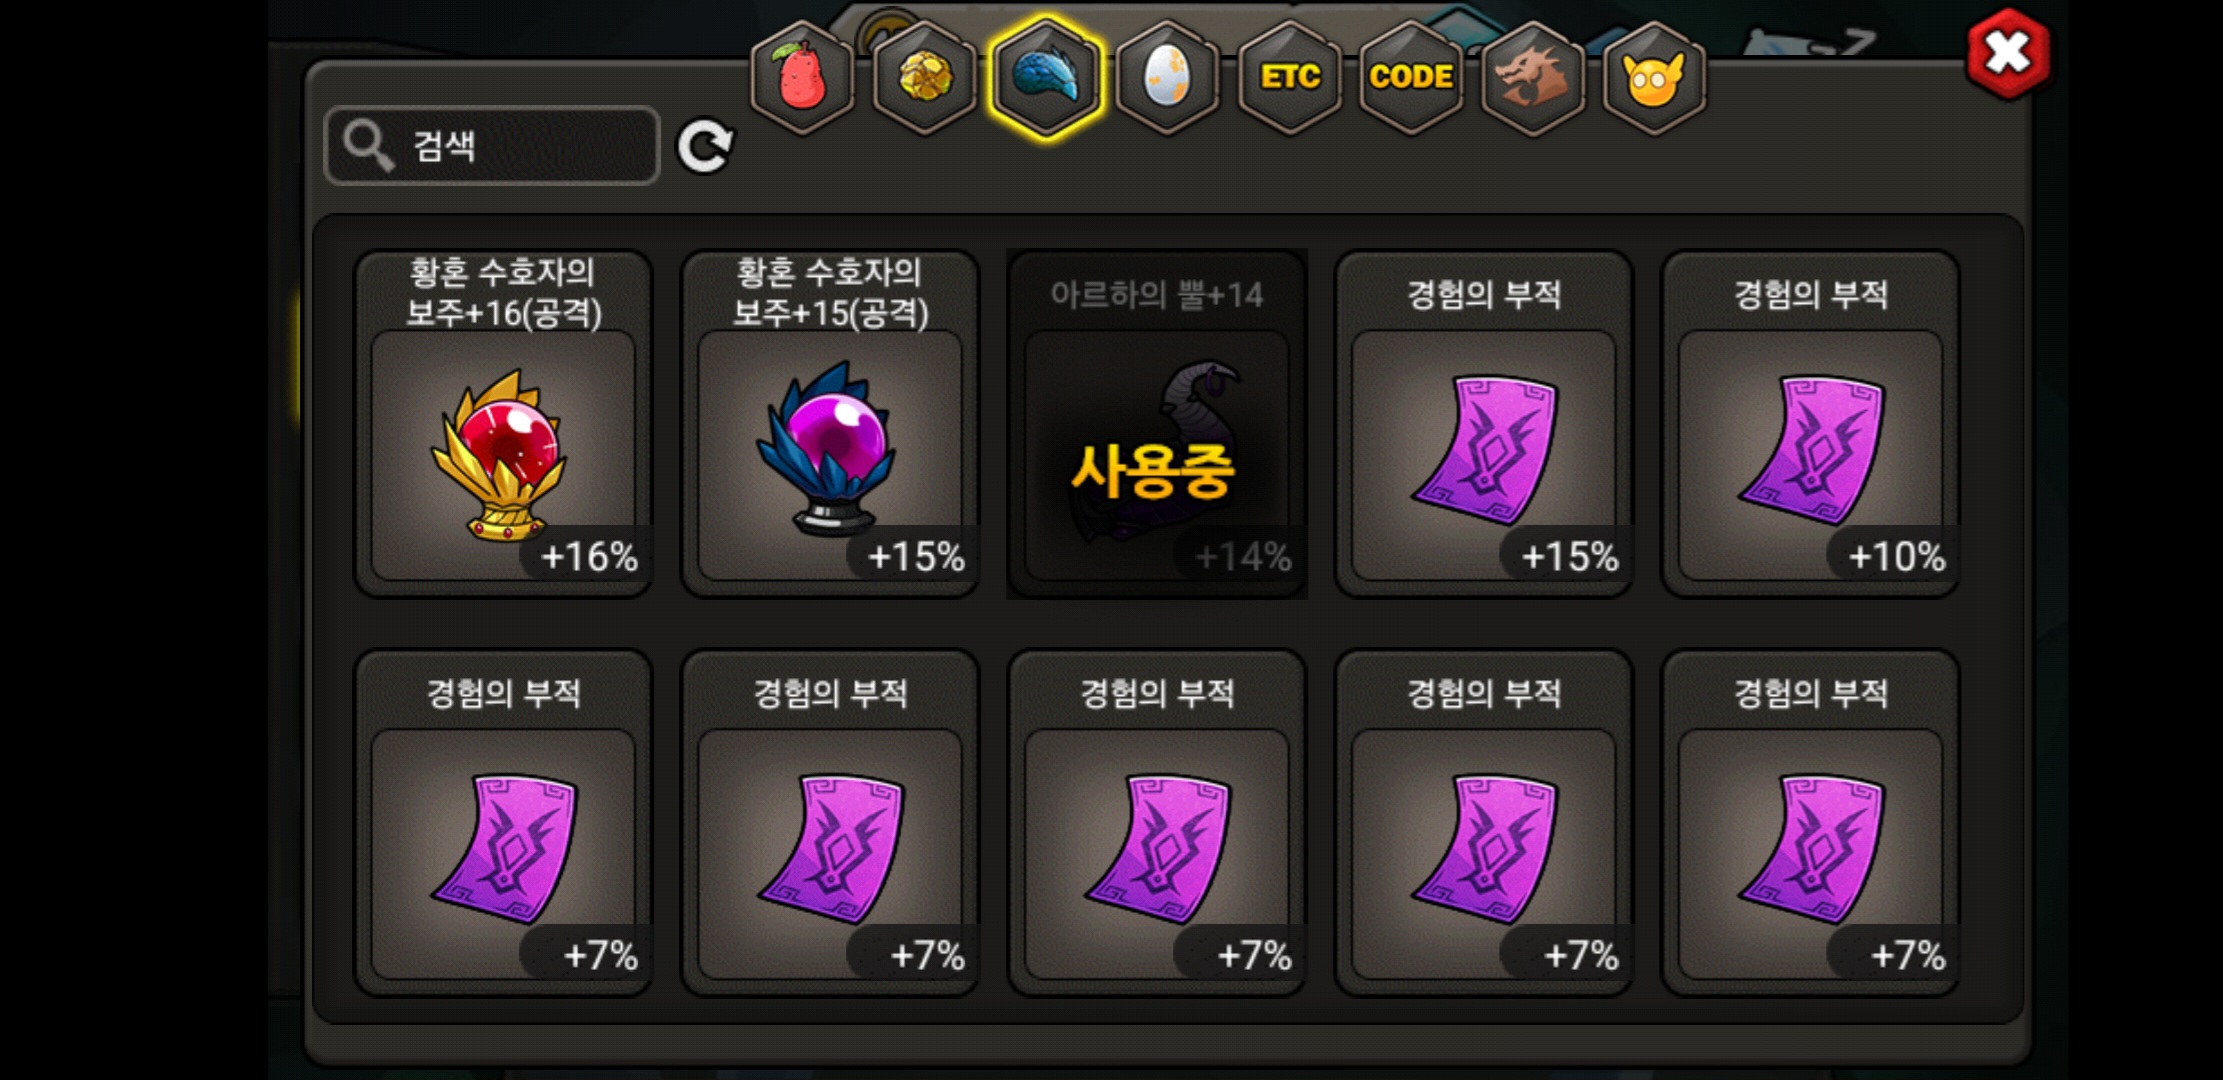Click the 검색 search input field
This screenshot has height=1080, width=2223.
(492, 146)
